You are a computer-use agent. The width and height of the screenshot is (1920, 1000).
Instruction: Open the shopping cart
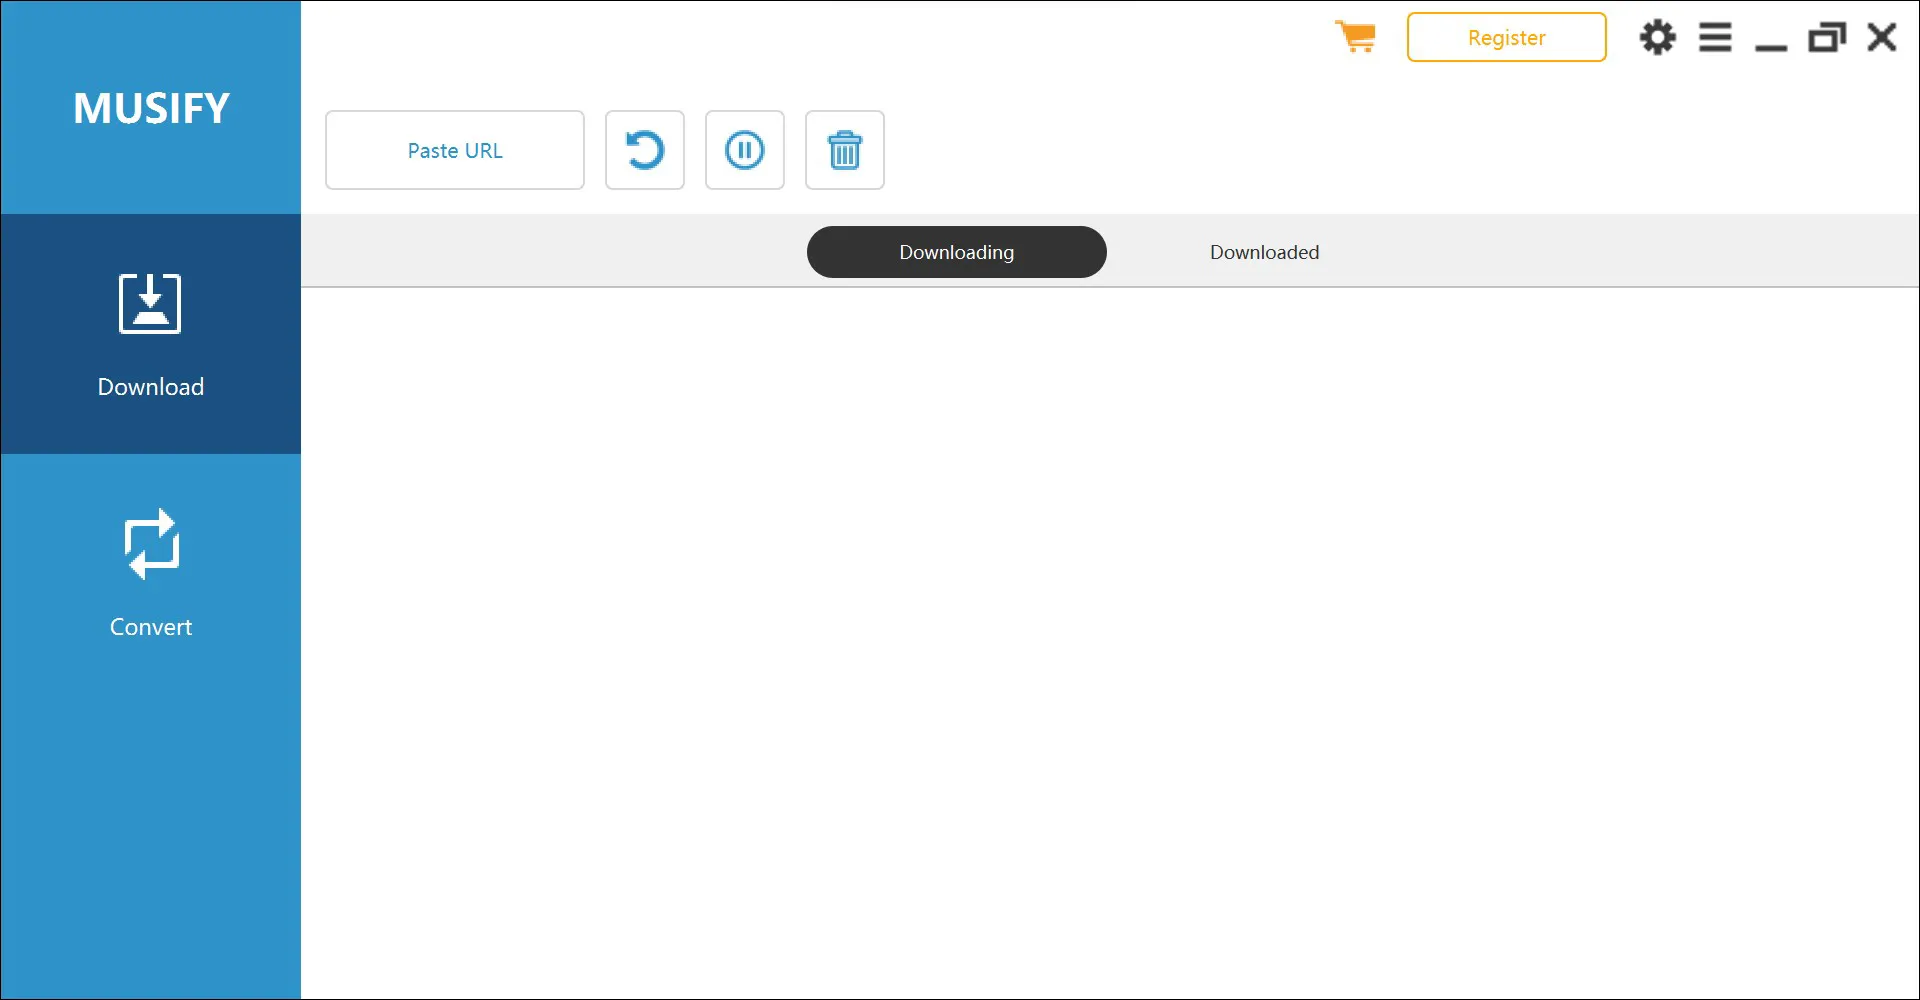click(x=1356, y=37)
